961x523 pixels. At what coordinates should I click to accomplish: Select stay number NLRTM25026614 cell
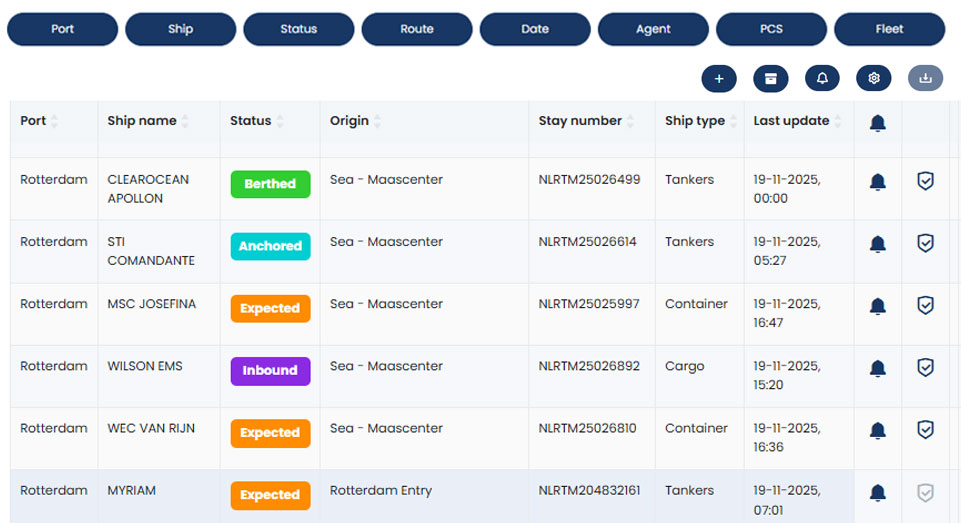point(589,242)
